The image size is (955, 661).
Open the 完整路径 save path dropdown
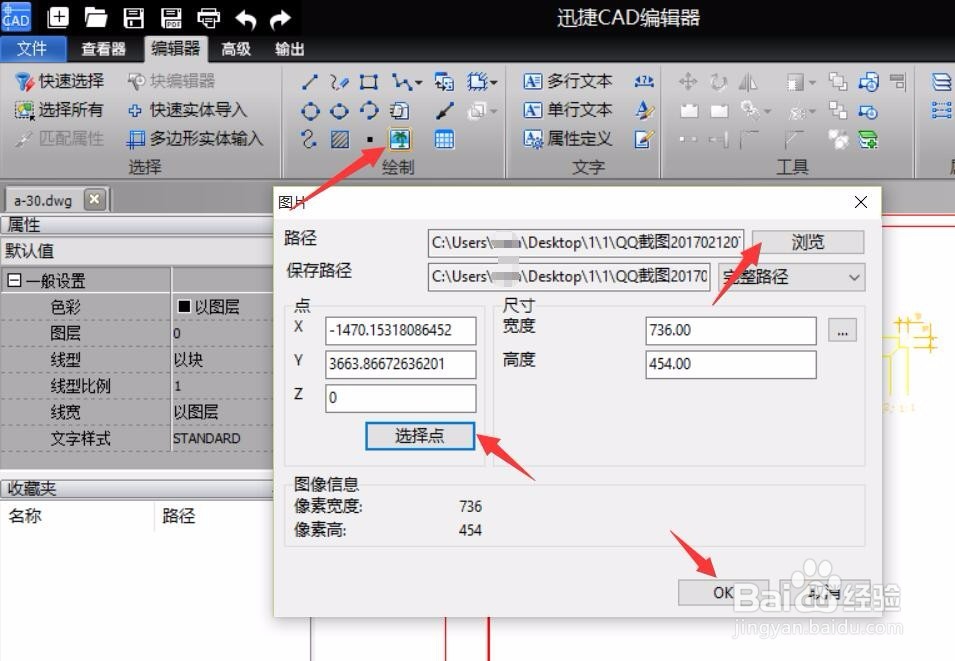(792, 277)
